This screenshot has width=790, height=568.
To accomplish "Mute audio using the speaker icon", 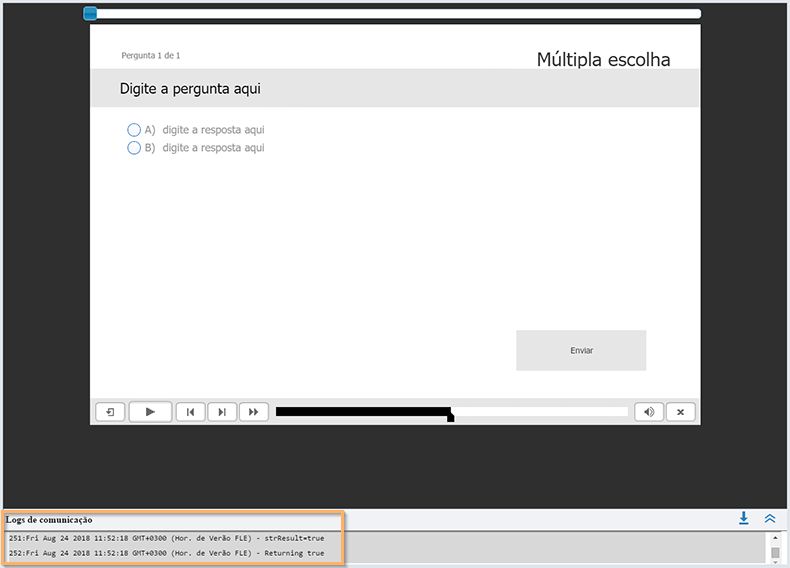I will pos(649,412).
